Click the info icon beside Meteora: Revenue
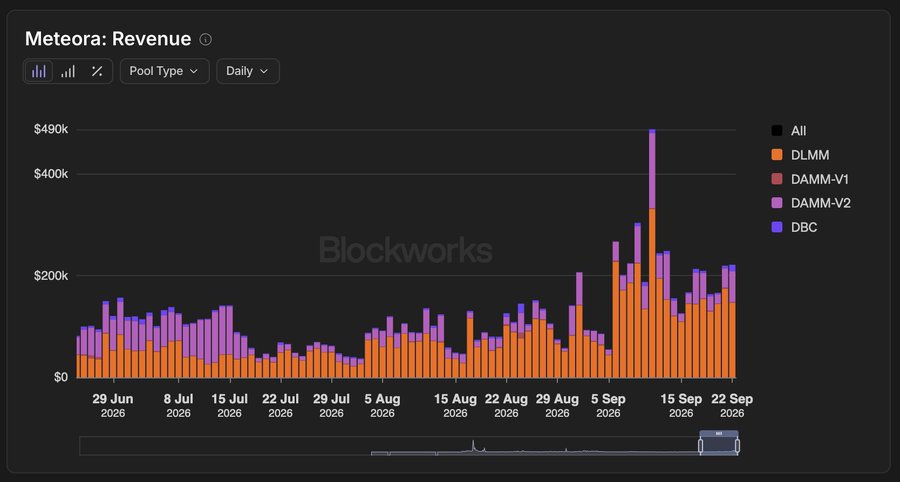 coord(205,39)
